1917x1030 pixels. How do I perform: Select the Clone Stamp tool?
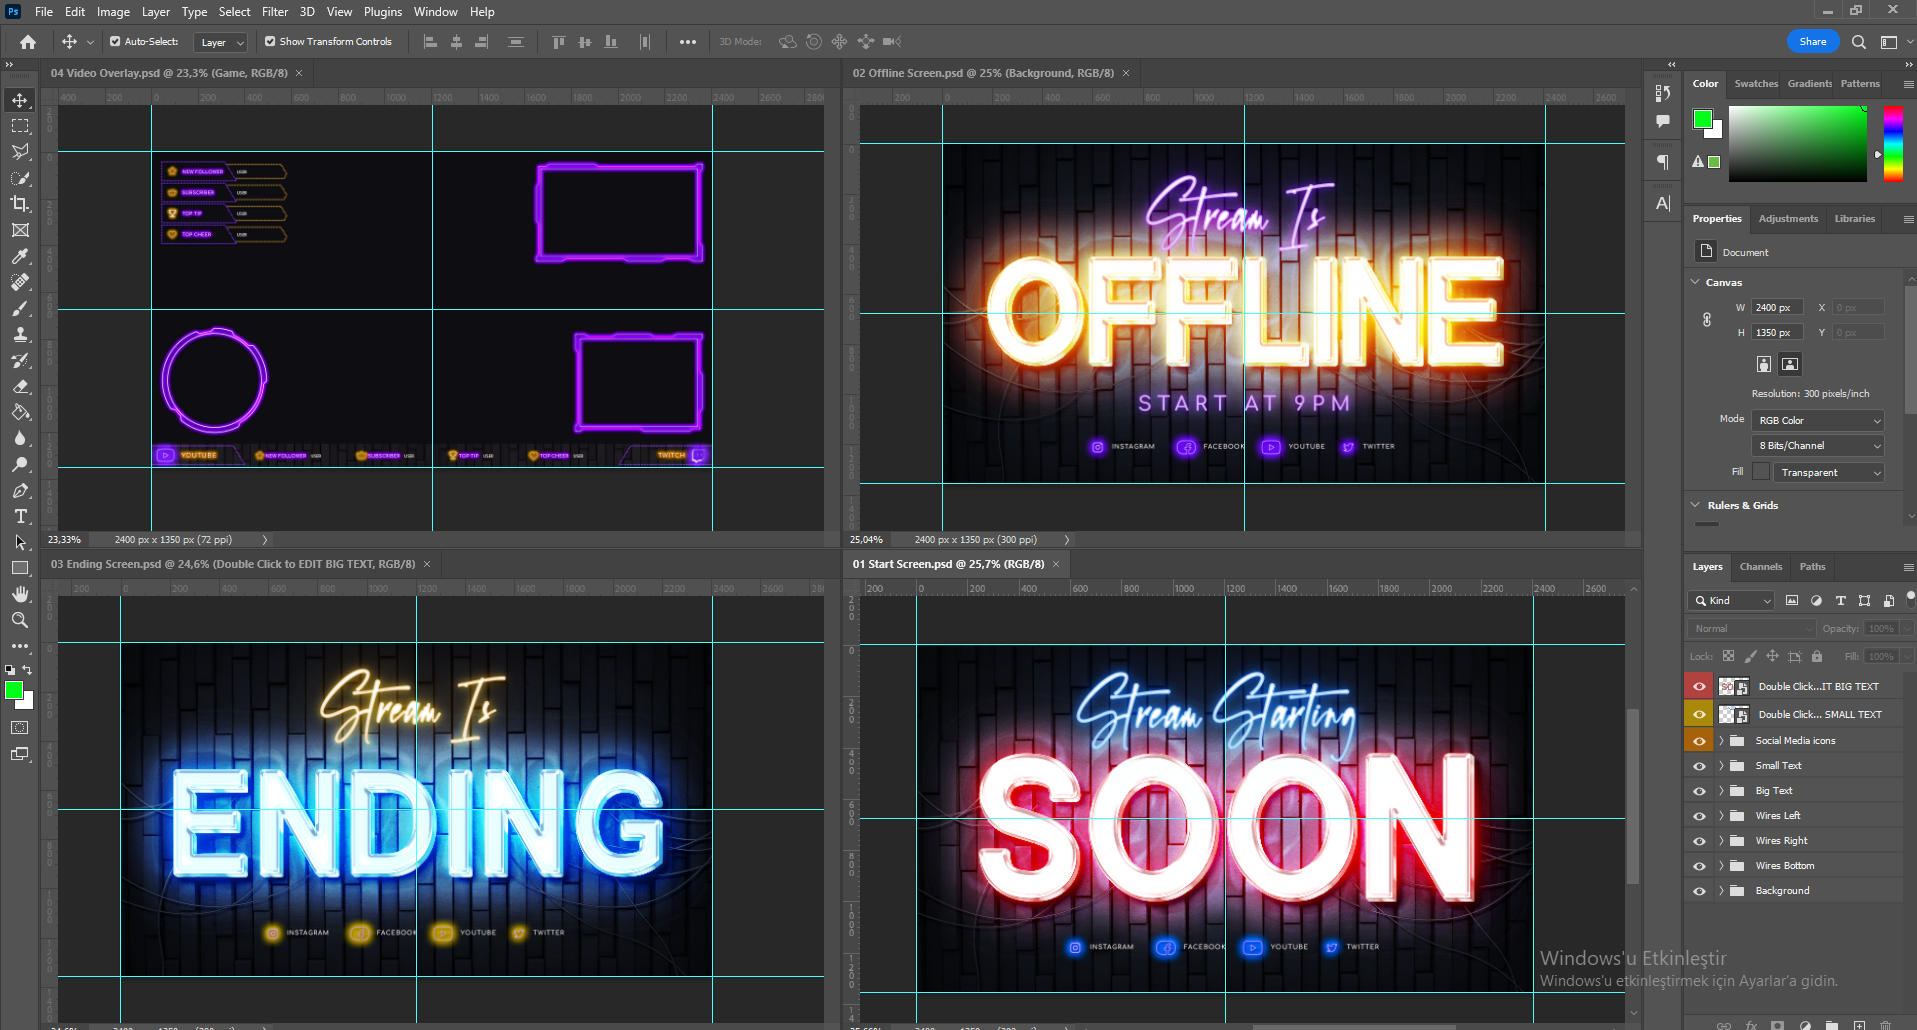tap(20, 334)
